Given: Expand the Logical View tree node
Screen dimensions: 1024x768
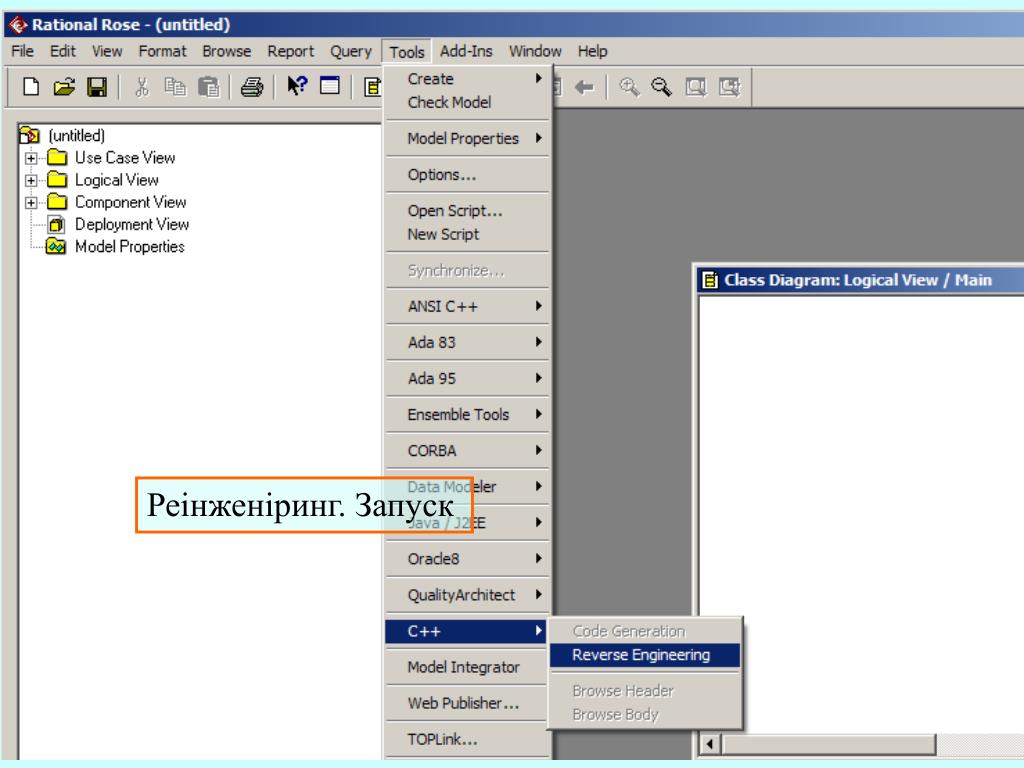Looking at the screenshot, I should pyautogui.click(x=31, y=180).
